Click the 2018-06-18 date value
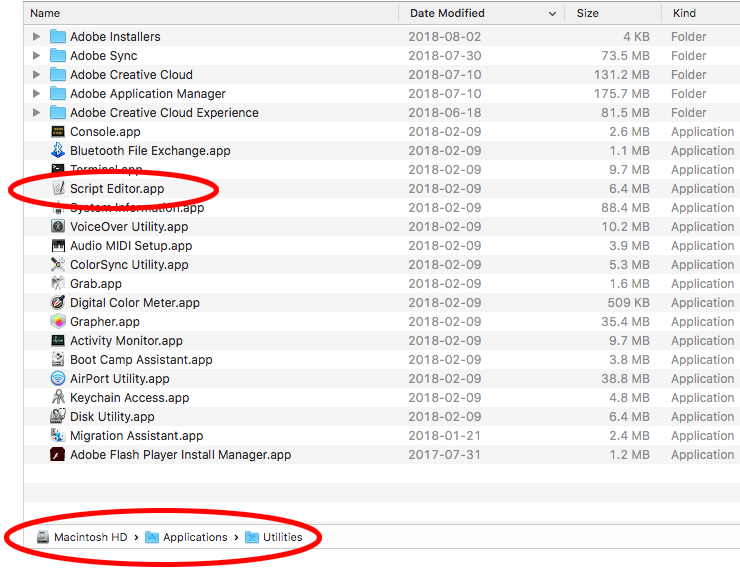Viewport: 740px width, 575px height. pos(445,113)
